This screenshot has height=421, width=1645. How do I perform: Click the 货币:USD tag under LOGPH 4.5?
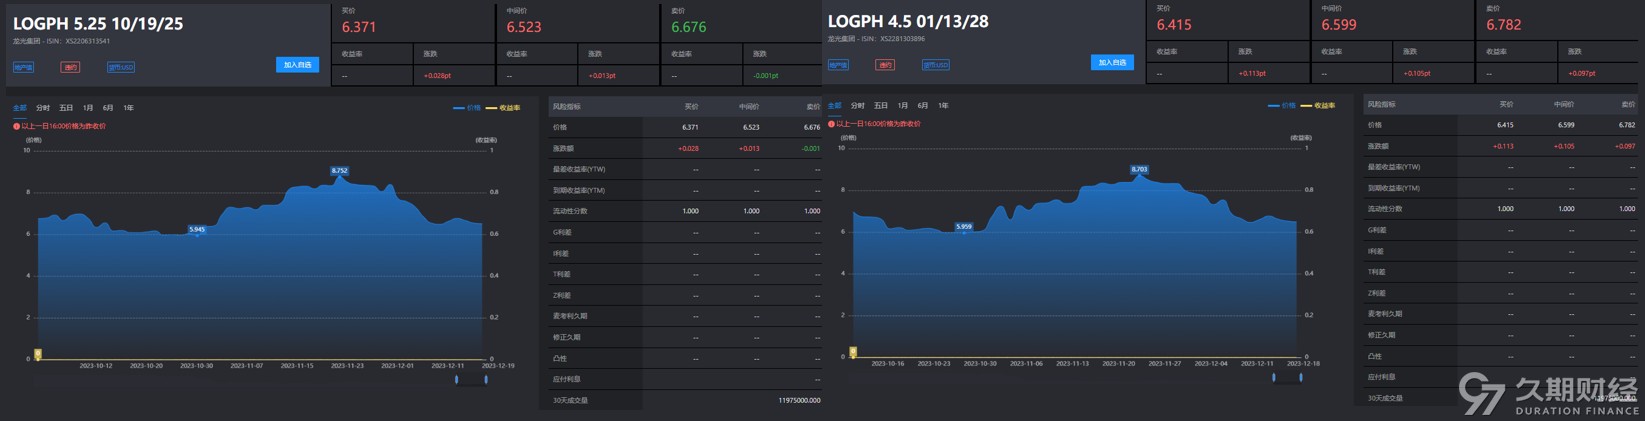click(935, 65)
